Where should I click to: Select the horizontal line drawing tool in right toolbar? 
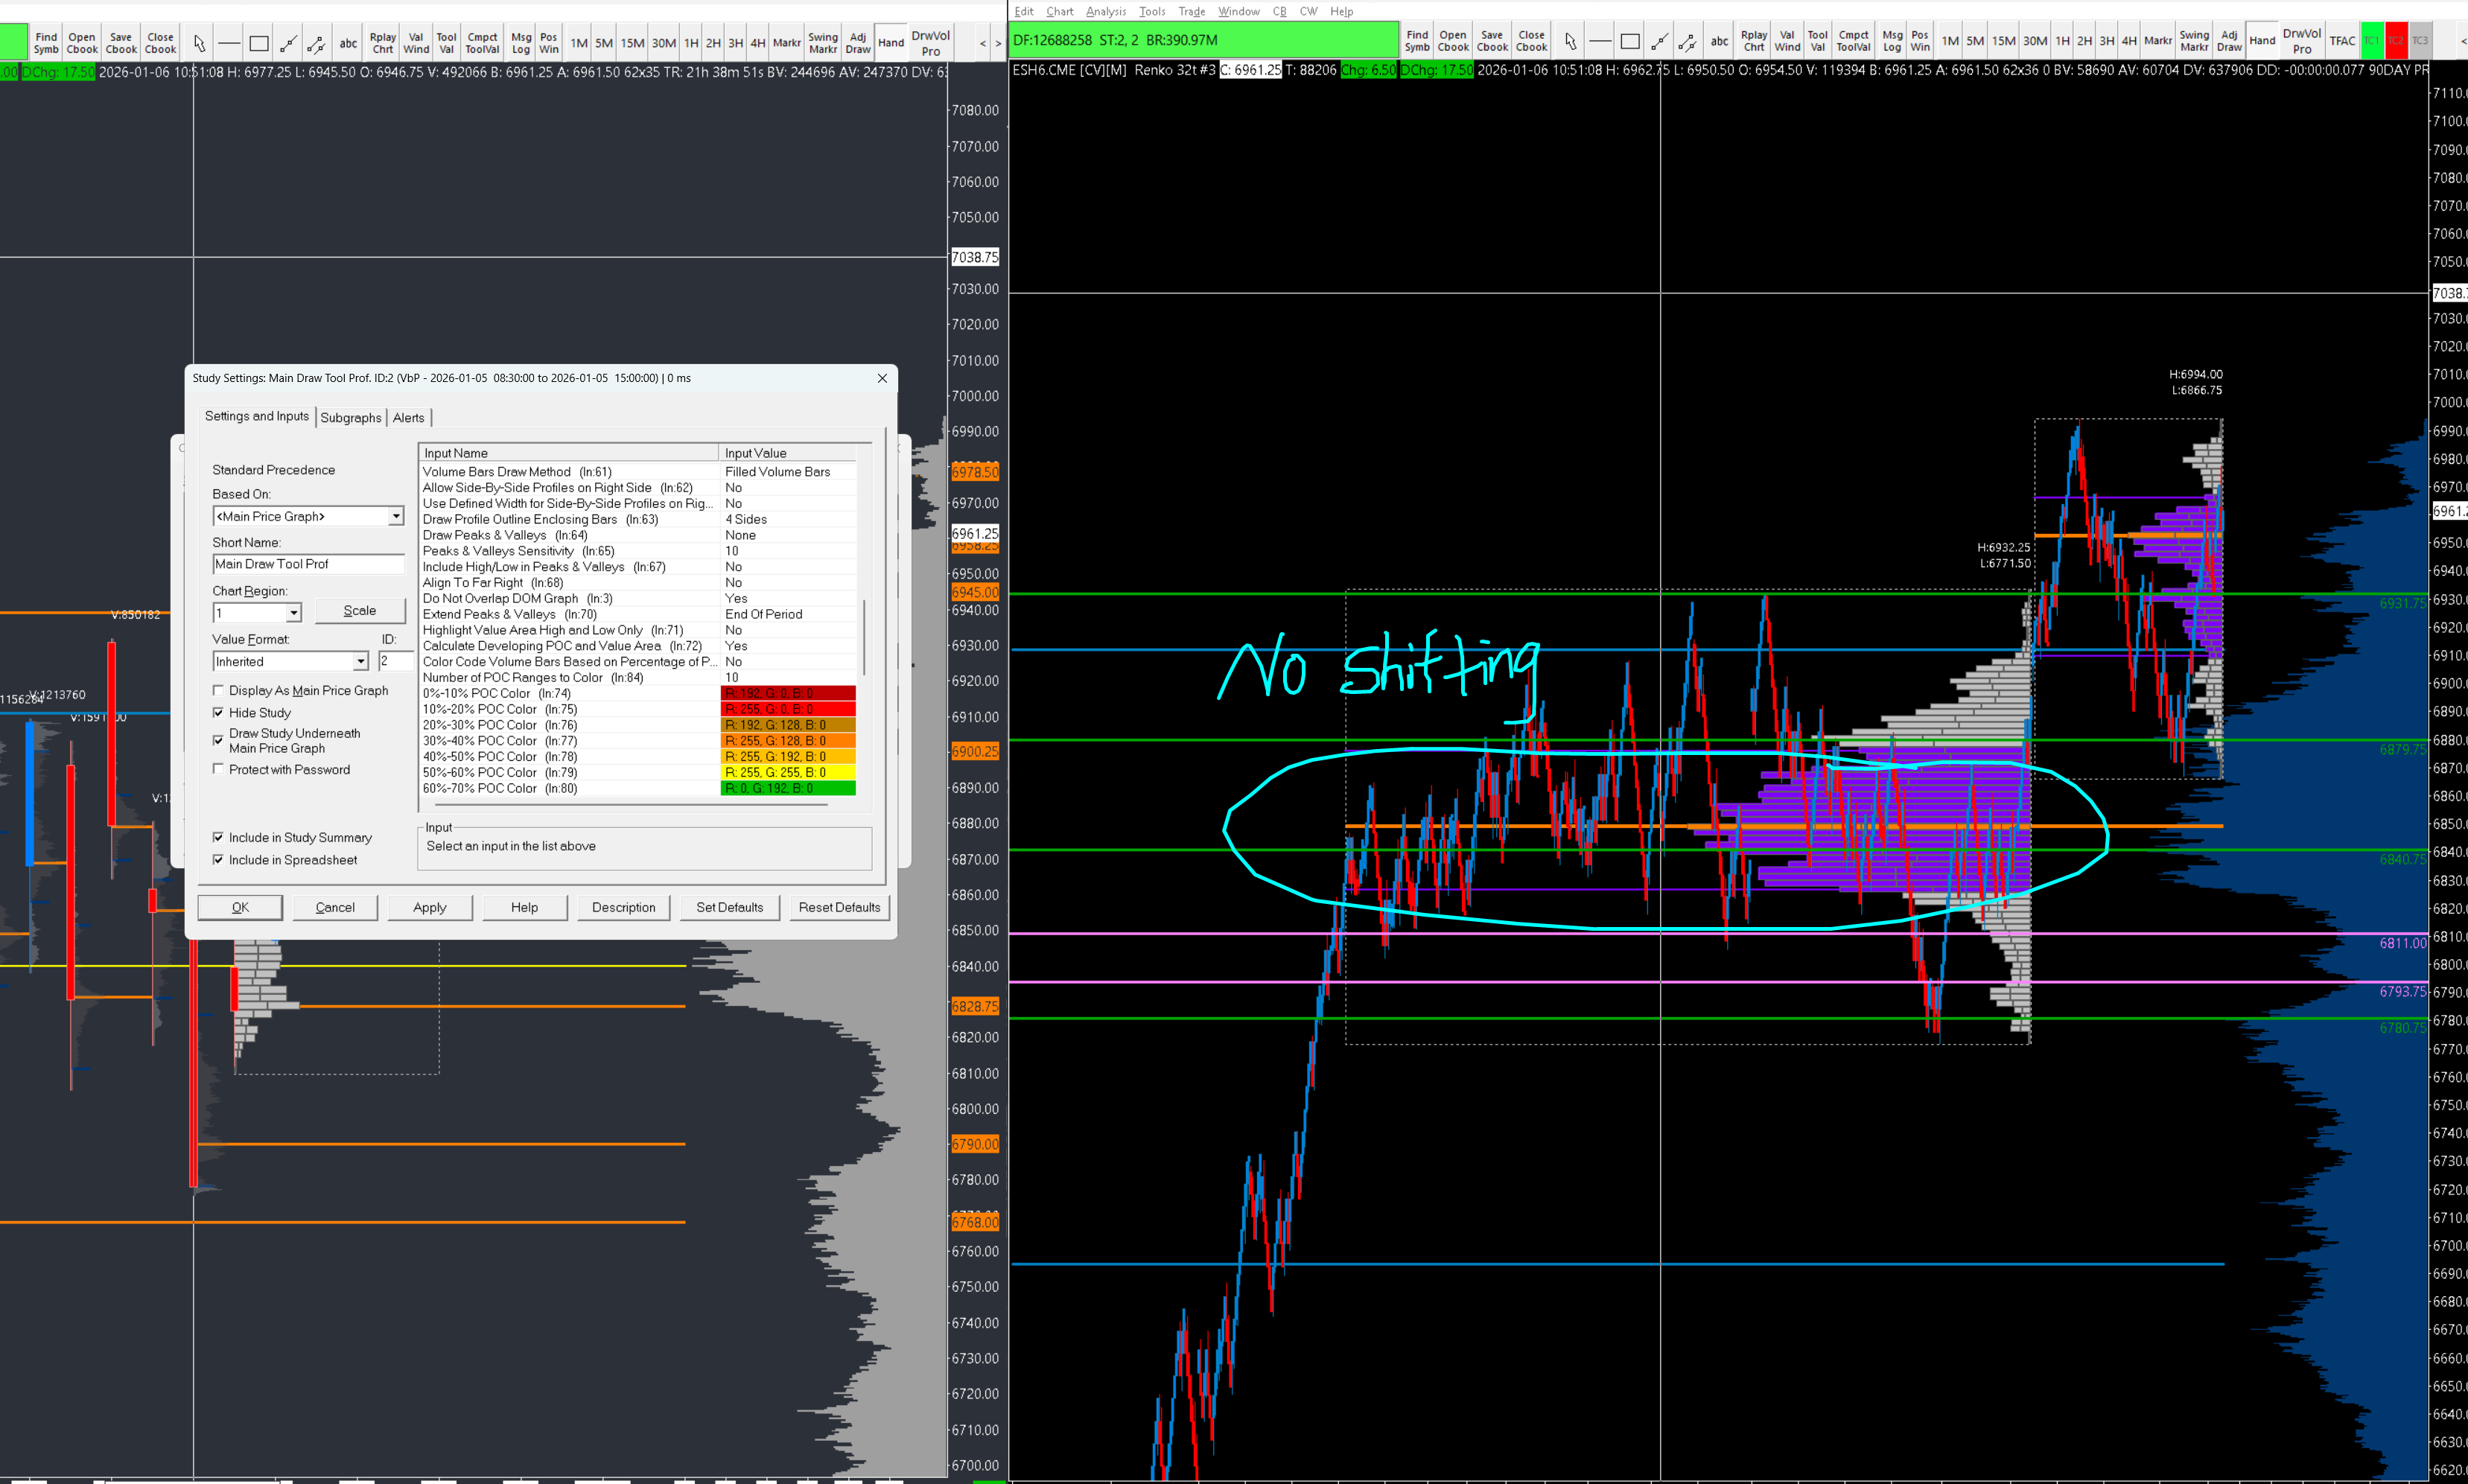(x=1600, y=41)
